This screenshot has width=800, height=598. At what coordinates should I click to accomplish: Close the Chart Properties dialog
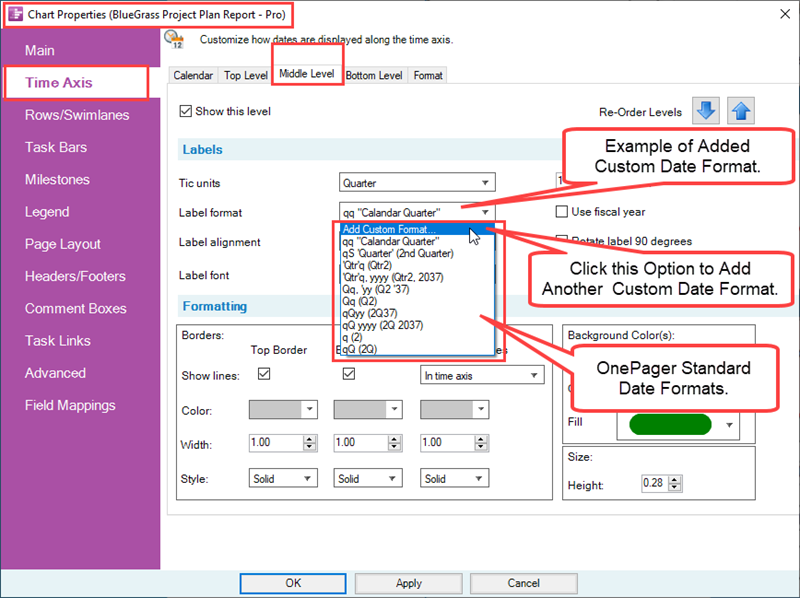[785, 14]
